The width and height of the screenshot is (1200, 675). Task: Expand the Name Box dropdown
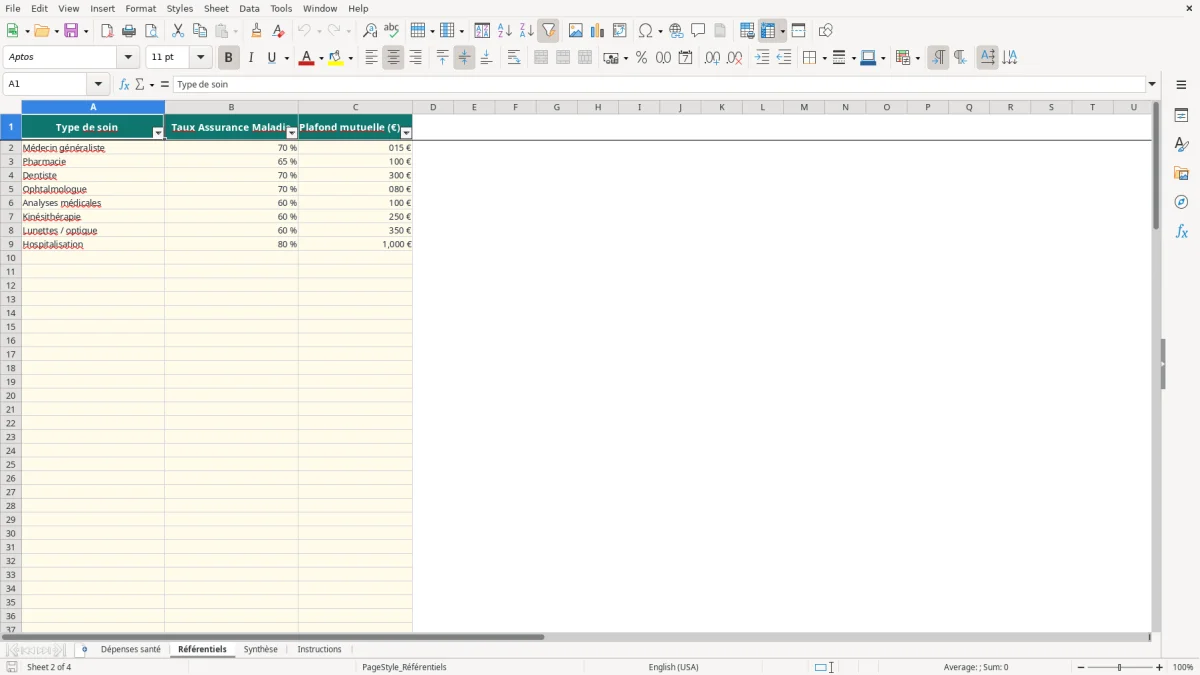click(x=97, y=85)
